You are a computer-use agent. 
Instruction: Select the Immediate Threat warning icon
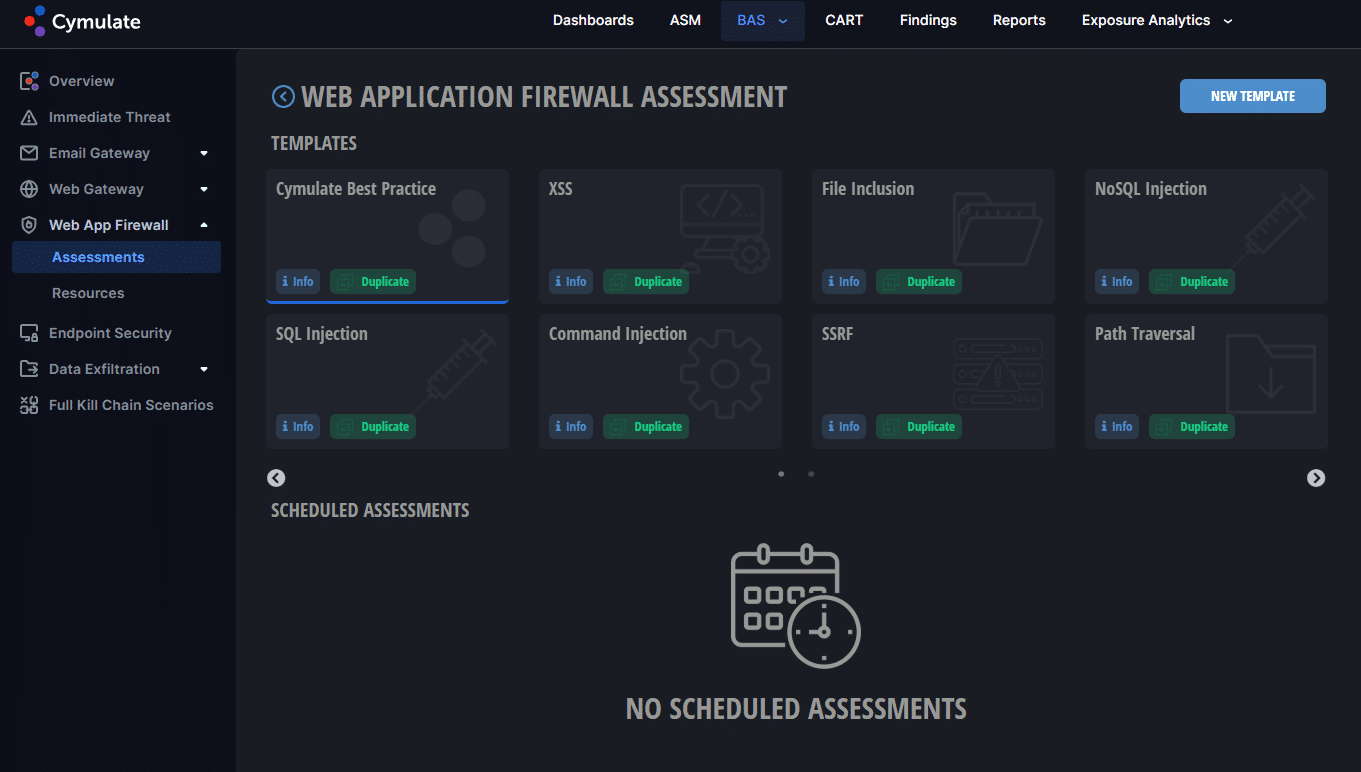29,117
